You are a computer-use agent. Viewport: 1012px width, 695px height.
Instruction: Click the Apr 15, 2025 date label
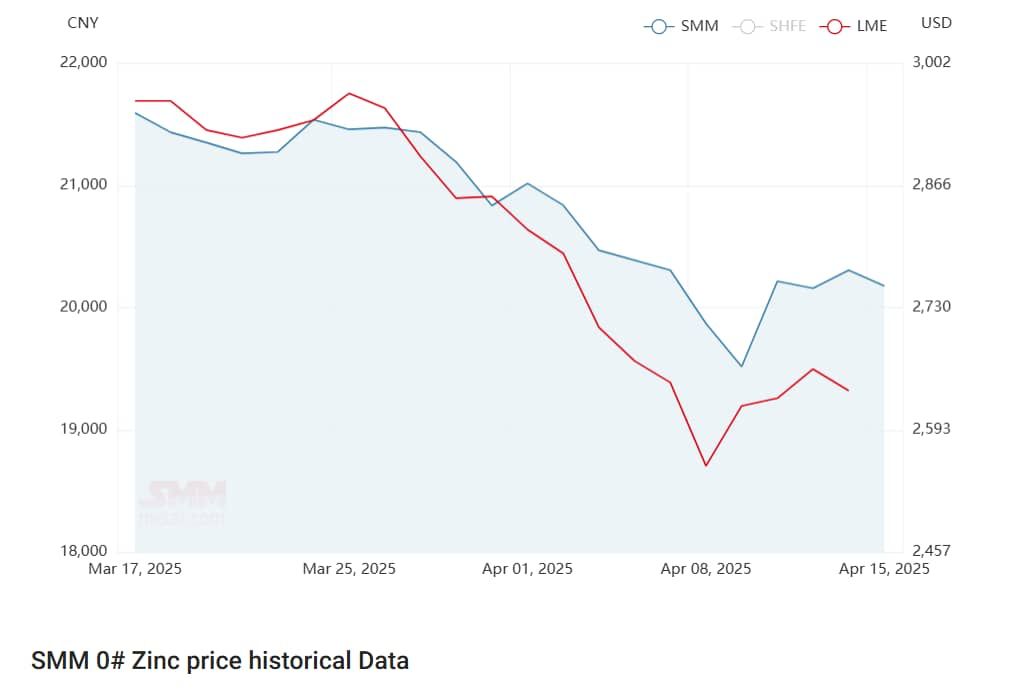884,569
